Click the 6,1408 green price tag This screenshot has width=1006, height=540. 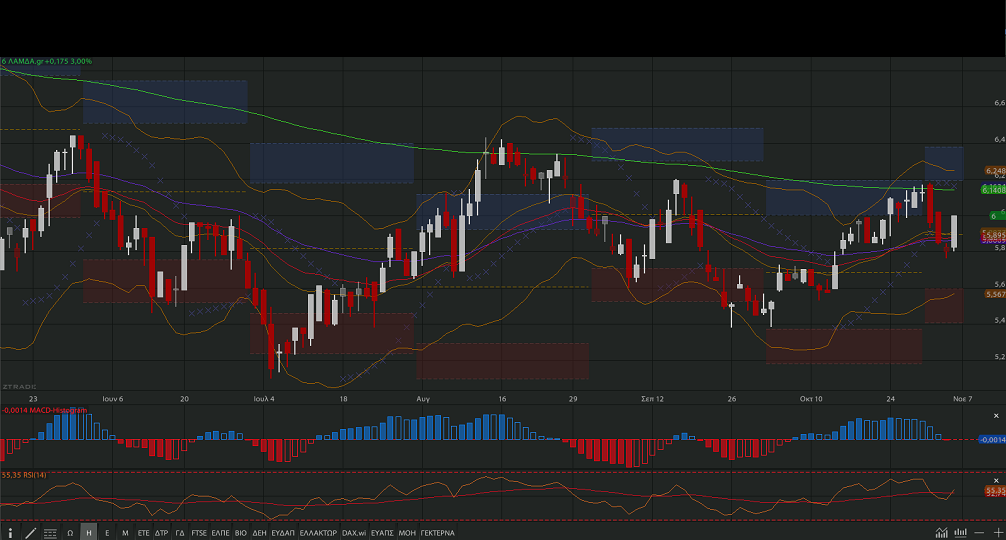[x=994, y=189]
